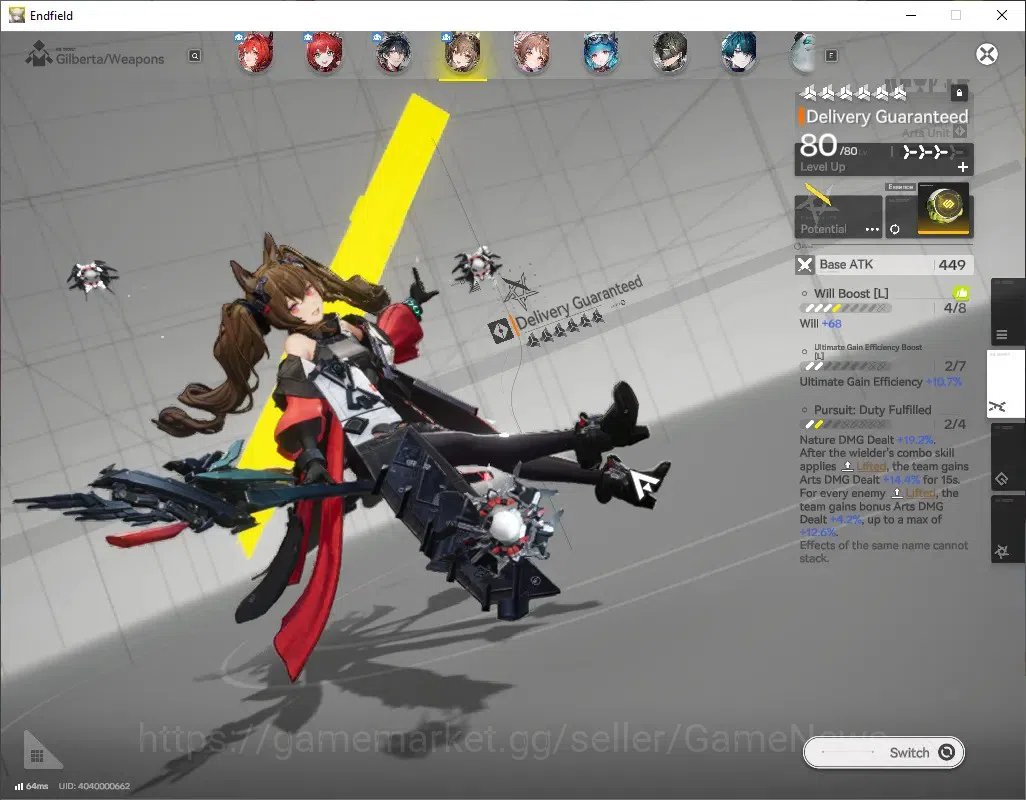This screenshot has height=800, width=1026.
Task: Click the Delivery Guaranteed weapon title
Action: click(x=887, y=116)
